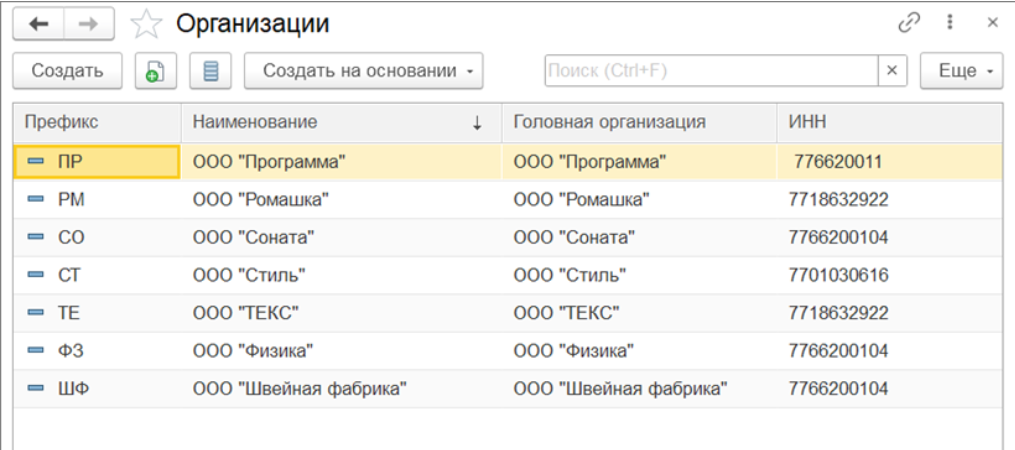Image resolution: width=1015 pixels, height=450 pixels.
Task: Select prefix cell ТЕ
Action: coord(97,313)
